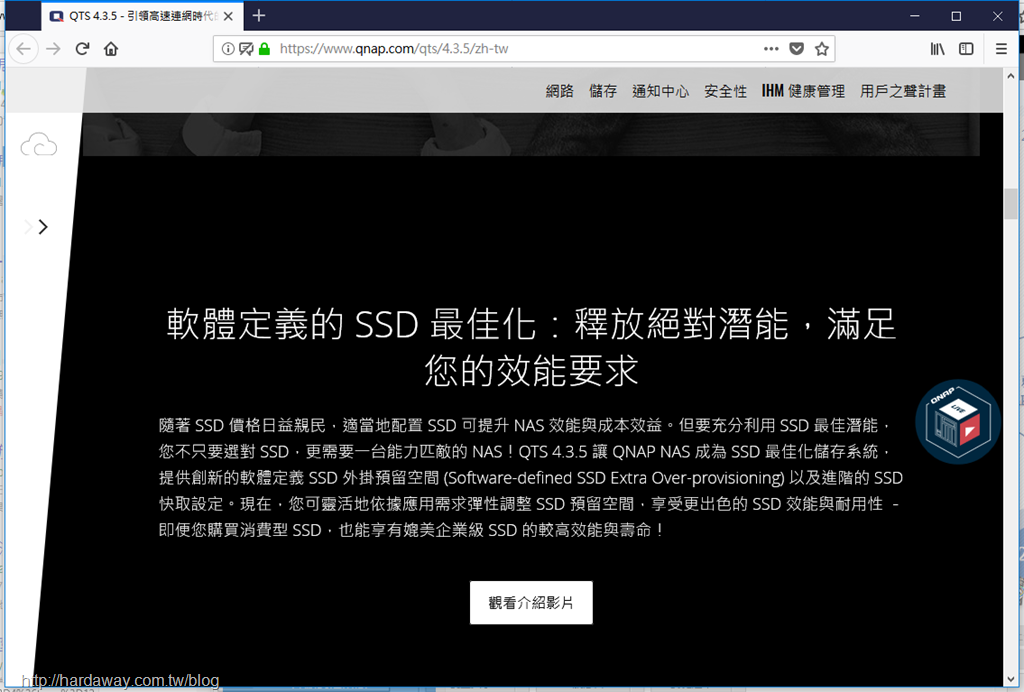Click the cloud icon in left sidebar
The height and width of the screenshot is (692, 1024).
pyautogui.click(x=39, y=145)
